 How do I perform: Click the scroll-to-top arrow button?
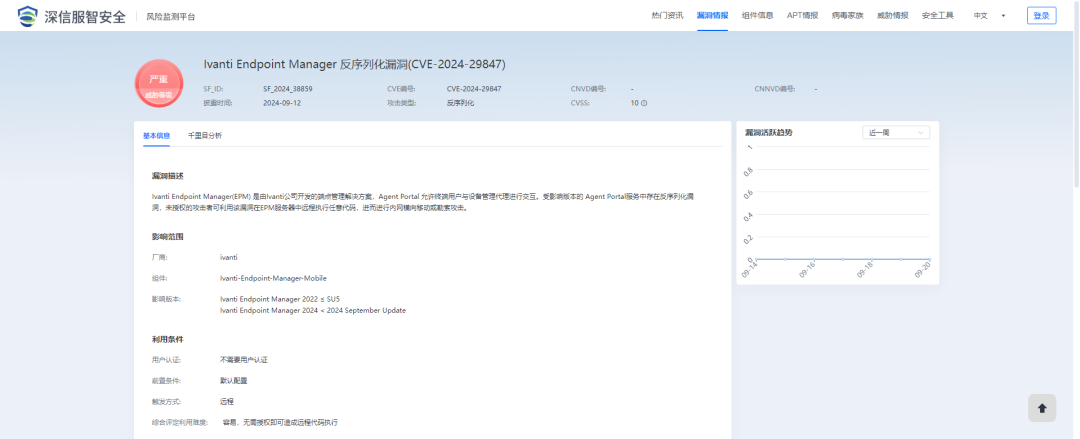(x=1041, y=408)
